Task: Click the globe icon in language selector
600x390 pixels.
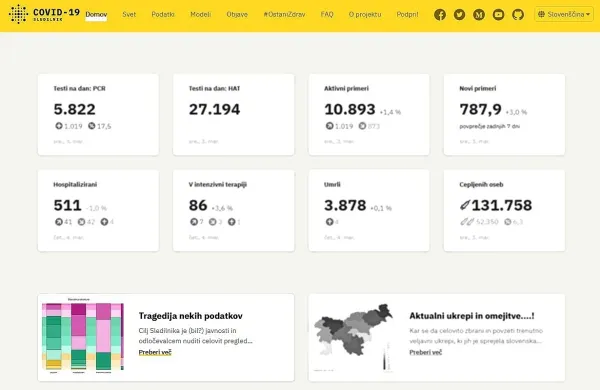Action: (541, 15)
